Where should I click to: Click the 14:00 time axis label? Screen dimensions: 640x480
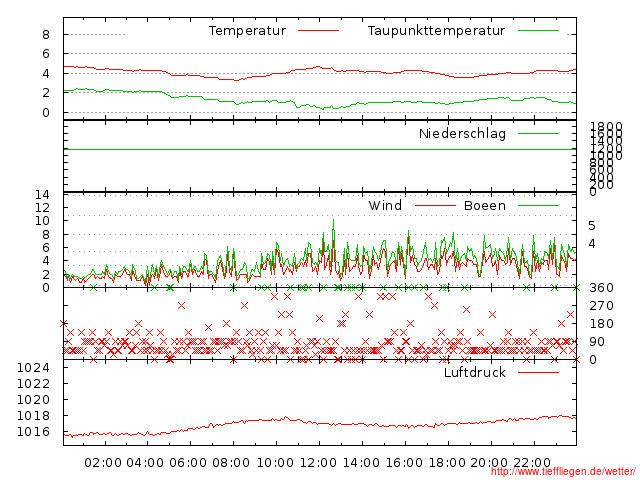coord(361,463)
